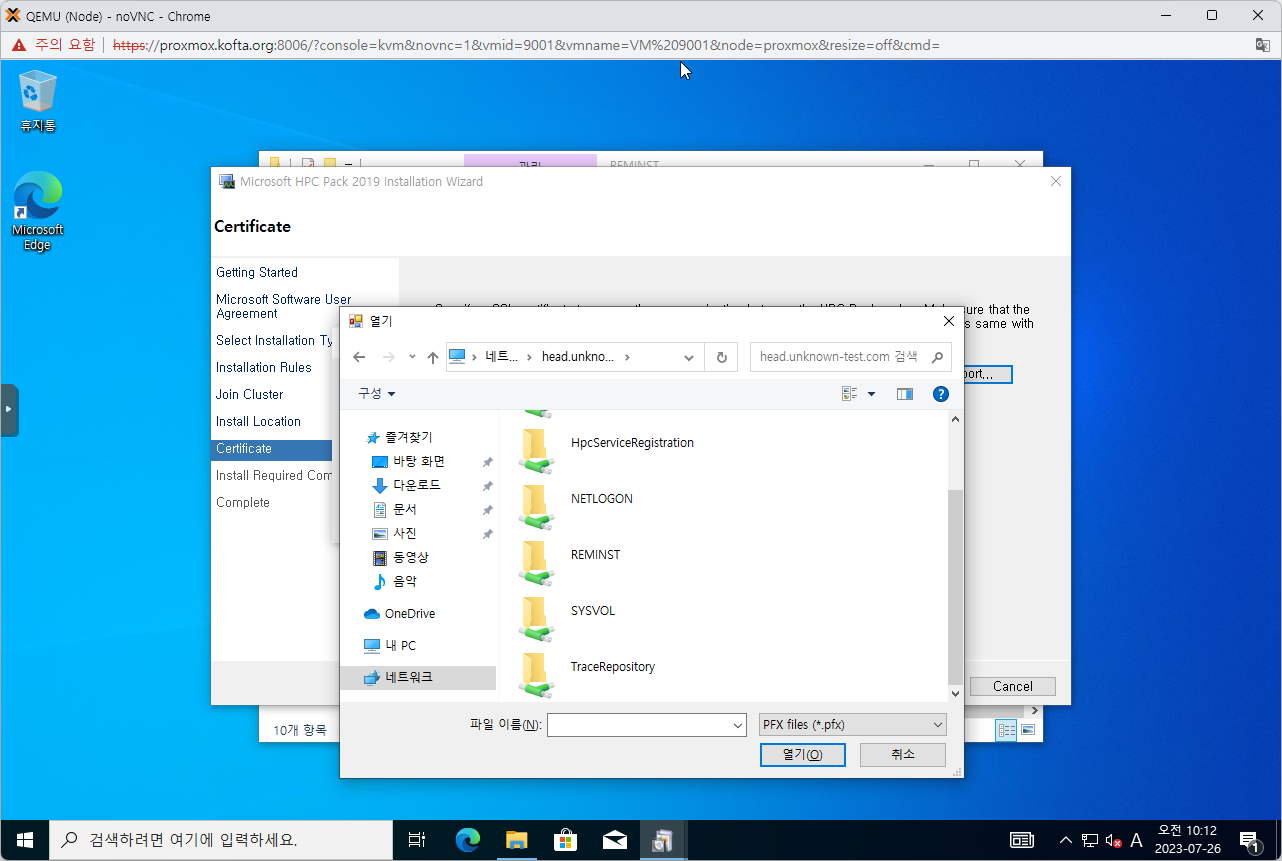Click the file name input field
Image resolution: width=1282 pixels, height=861 pixels.
[639, 725]
